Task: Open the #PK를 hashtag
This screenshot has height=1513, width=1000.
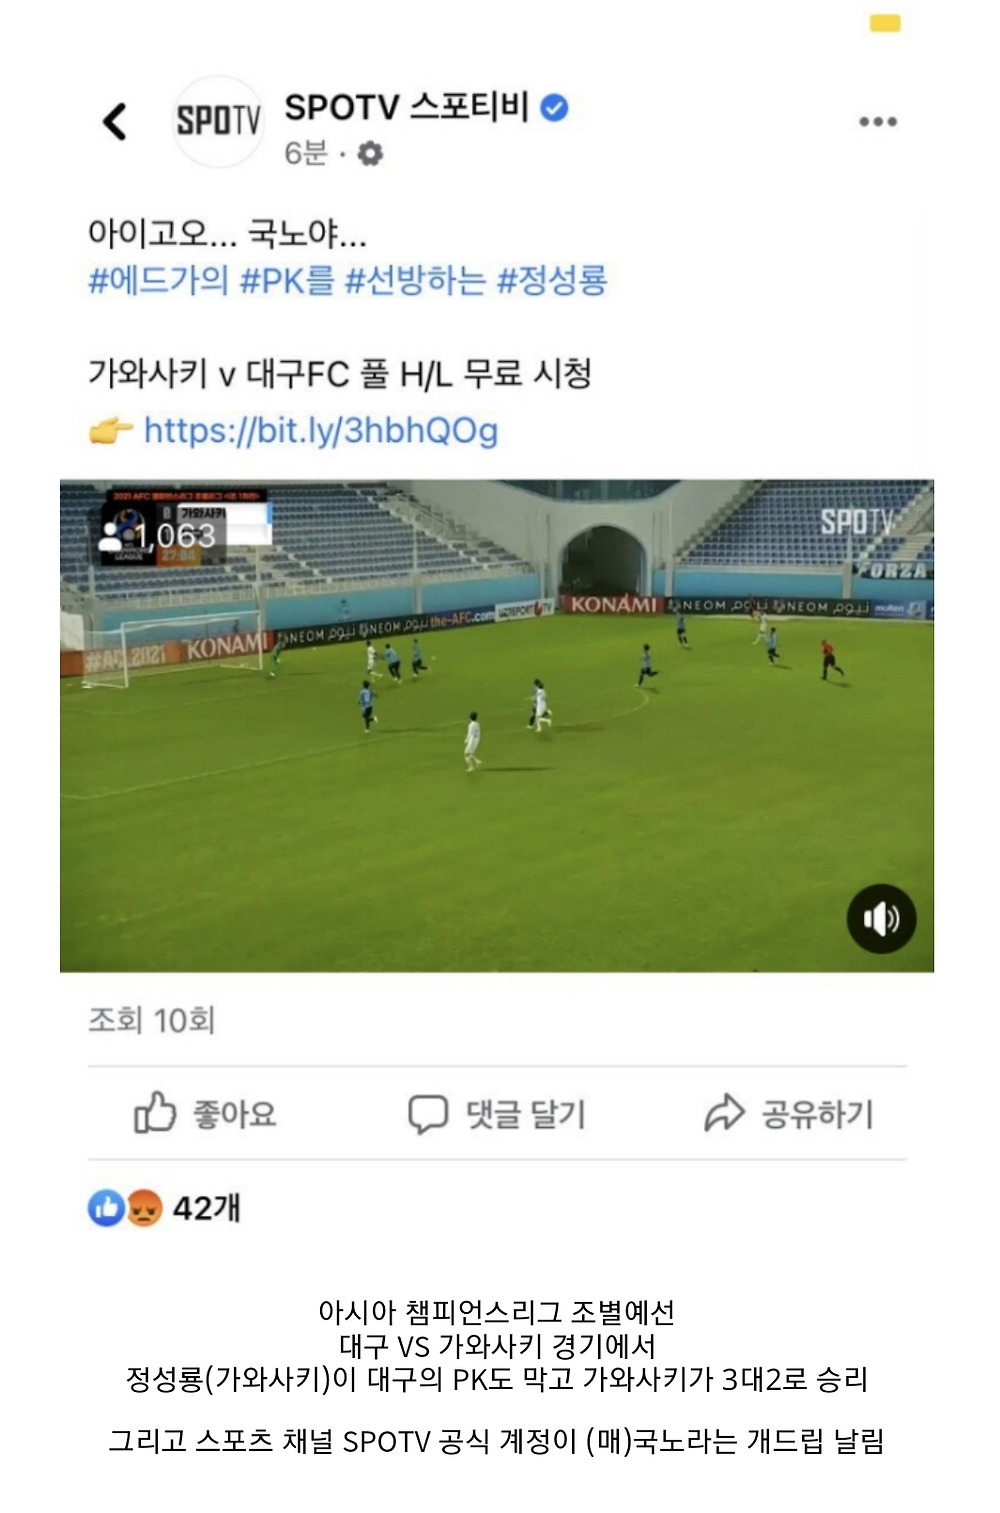Action: [287, 281]
